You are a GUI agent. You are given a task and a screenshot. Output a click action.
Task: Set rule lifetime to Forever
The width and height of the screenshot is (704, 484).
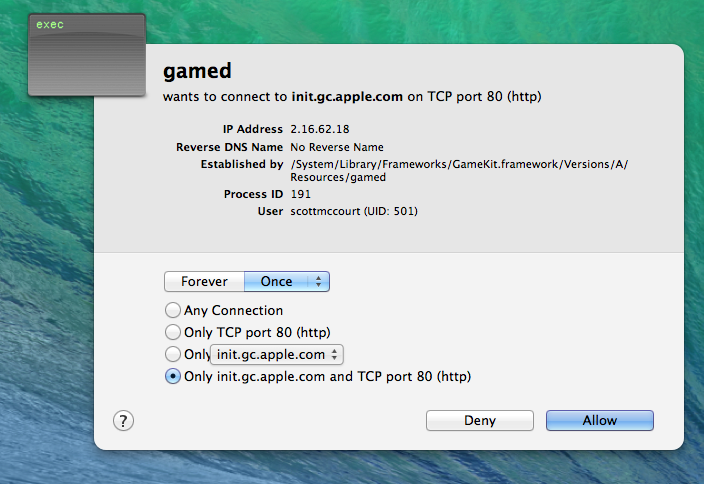coord(204,282)
